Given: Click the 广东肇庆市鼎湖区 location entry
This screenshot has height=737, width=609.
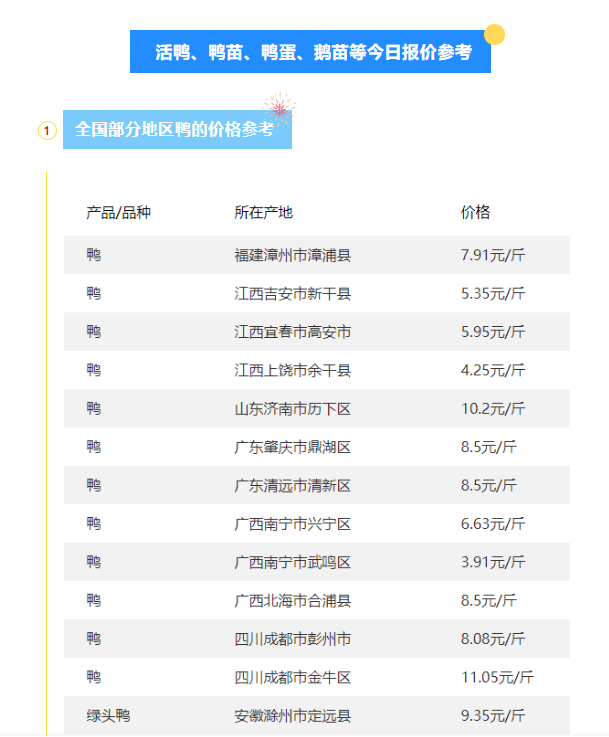Looking at the screenshot, I should click(x=292, y=447).
